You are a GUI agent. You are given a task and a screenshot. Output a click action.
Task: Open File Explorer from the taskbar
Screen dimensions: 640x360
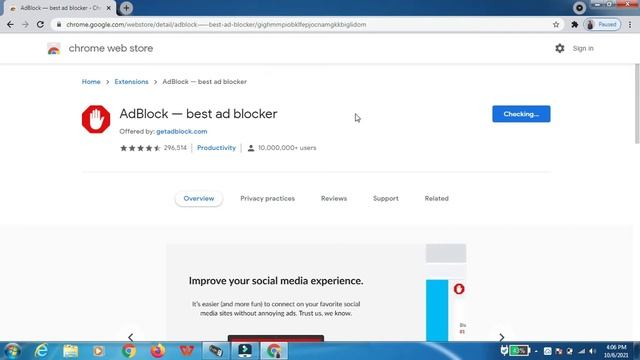[71, 351]
